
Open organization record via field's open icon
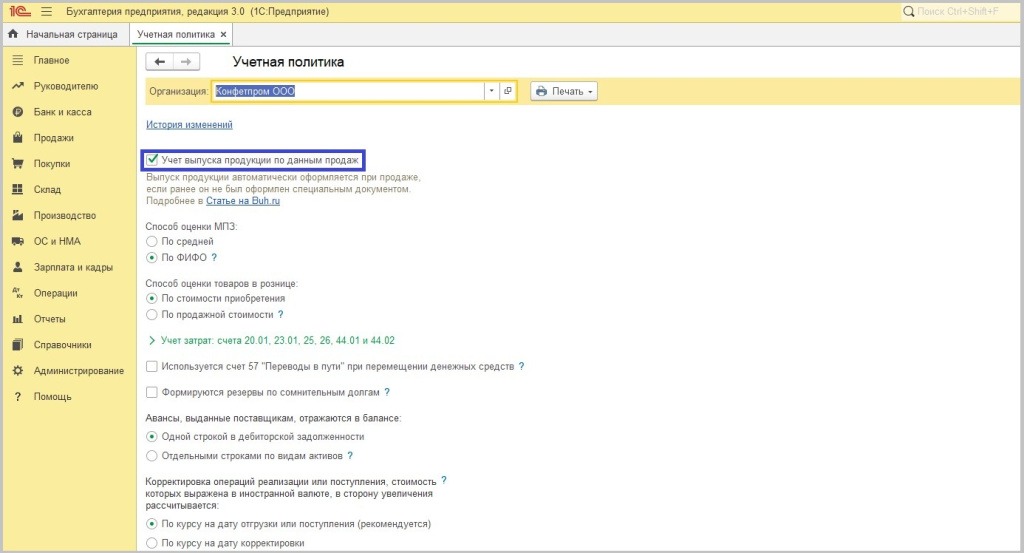507,91
